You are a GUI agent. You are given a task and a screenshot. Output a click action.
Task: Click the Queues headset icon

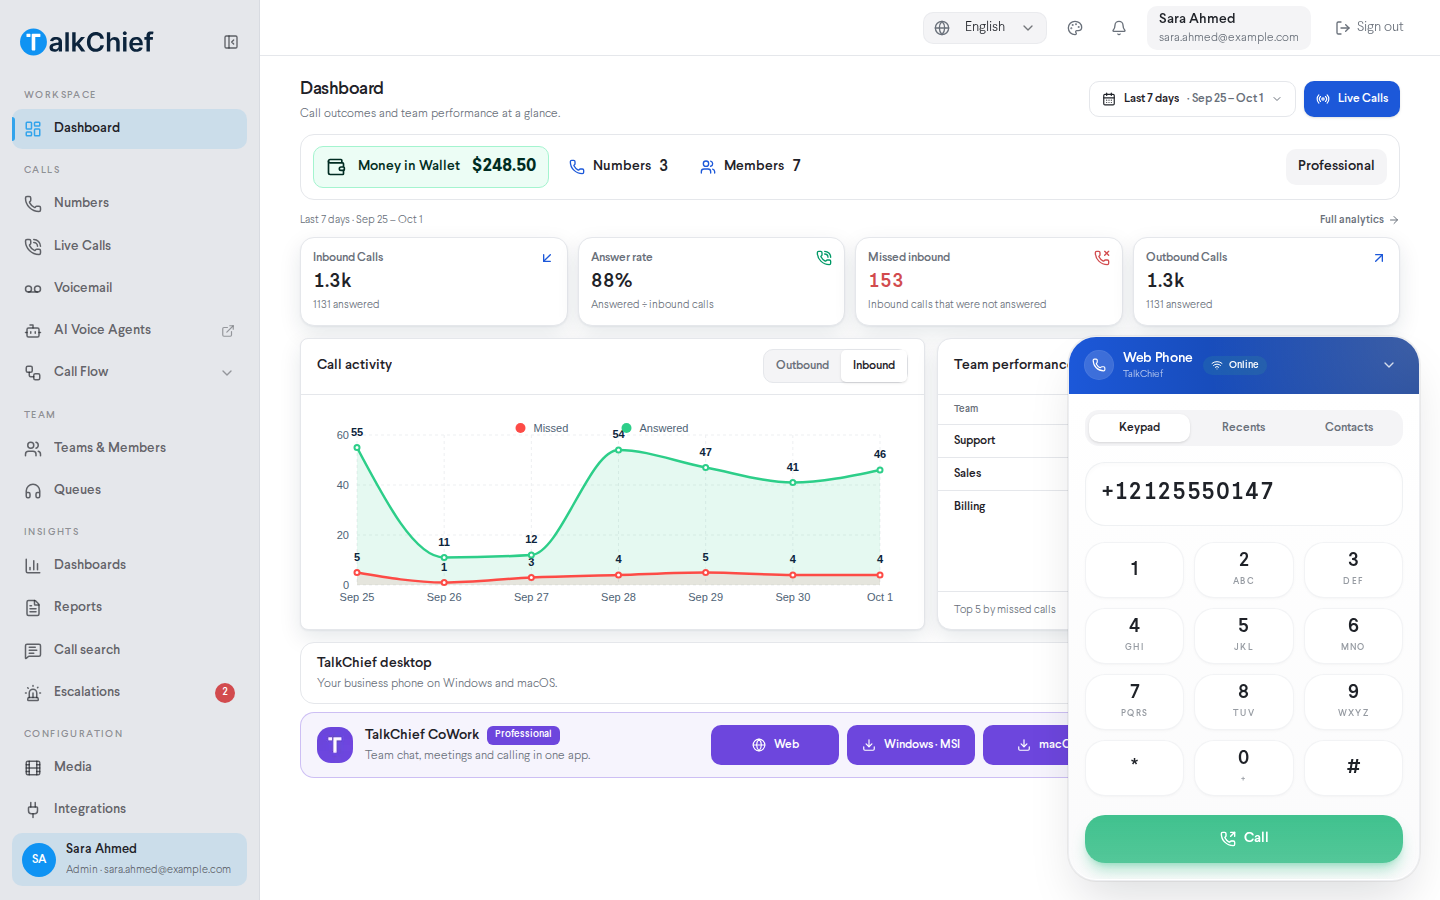(33, 490)
